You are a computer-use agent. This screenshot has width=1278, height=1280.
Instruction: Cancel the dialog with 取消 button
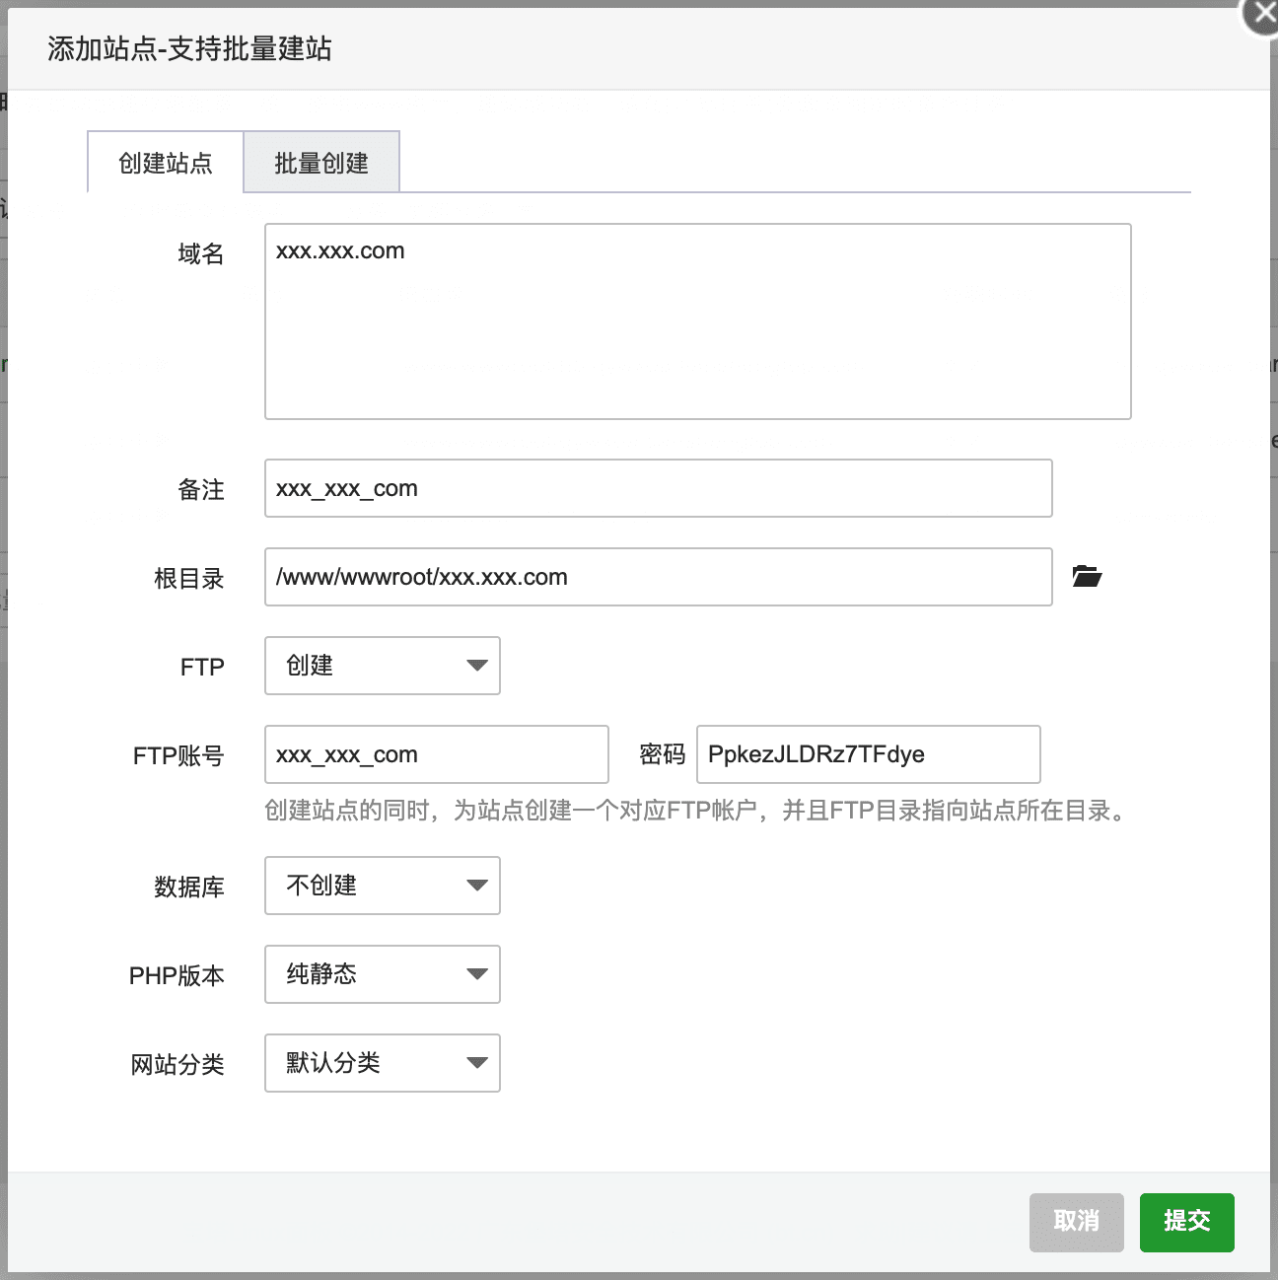pos(1075,1222)
